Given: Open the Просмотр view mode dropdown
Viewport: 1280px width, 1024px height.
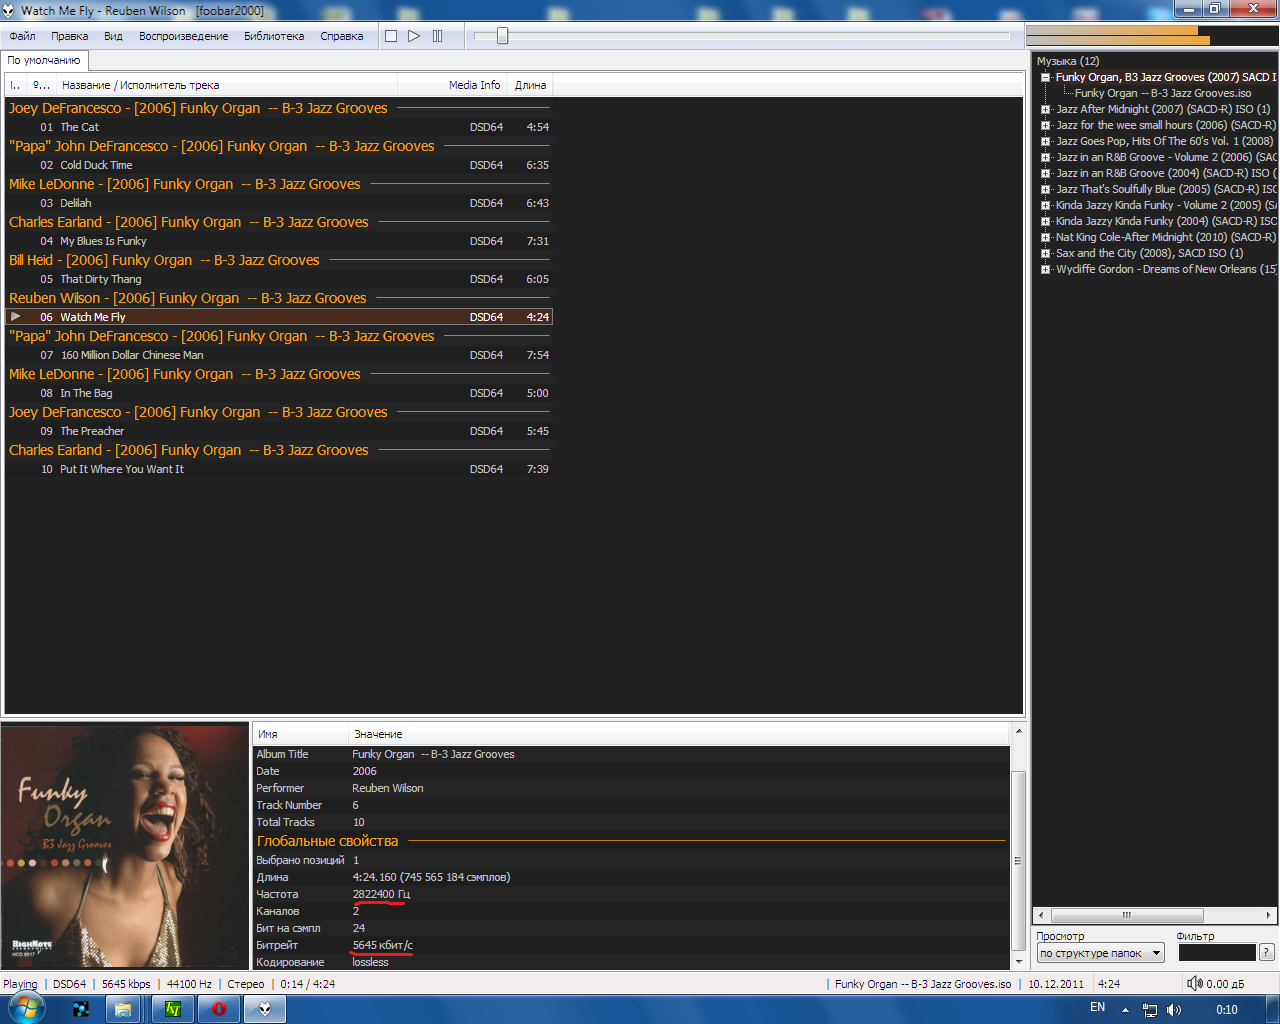Looking at the screenshot, I should [x=1100, y=953].
